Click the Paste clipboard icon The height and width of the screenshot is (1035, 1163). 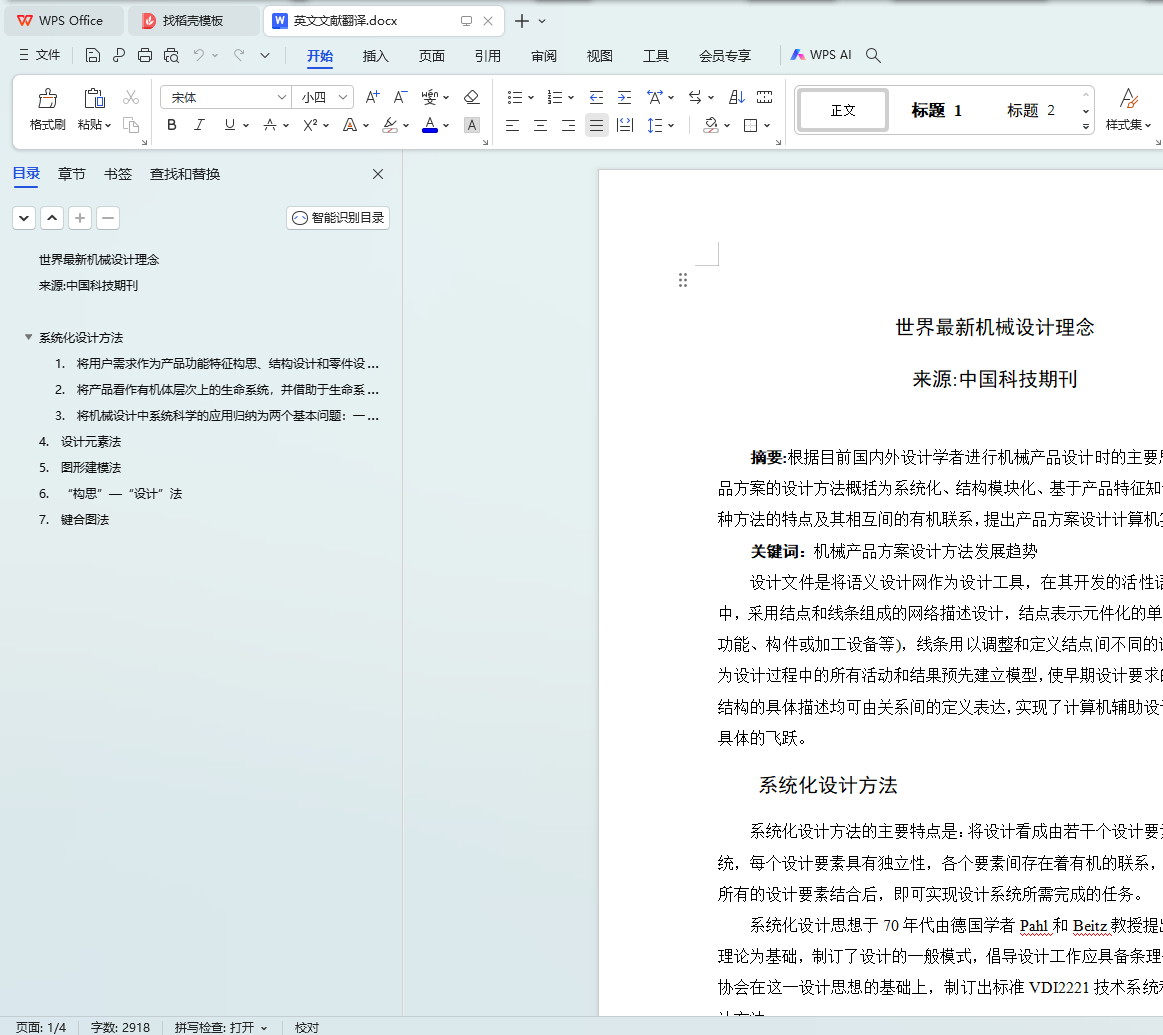pos(94,99)
